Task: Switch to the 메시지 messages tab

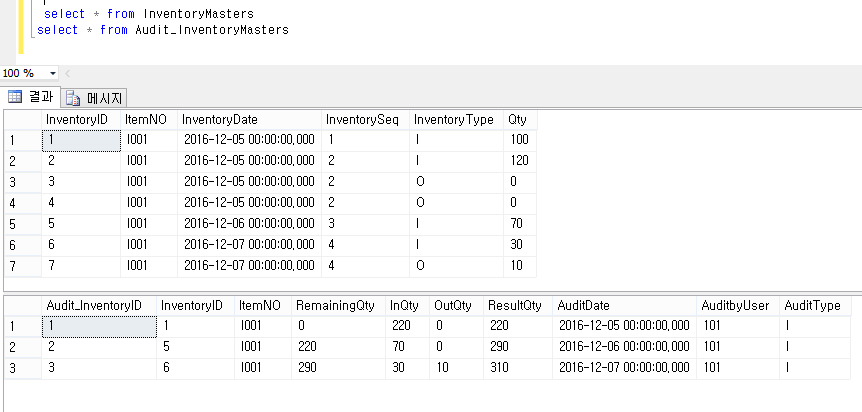Action: 94,98
